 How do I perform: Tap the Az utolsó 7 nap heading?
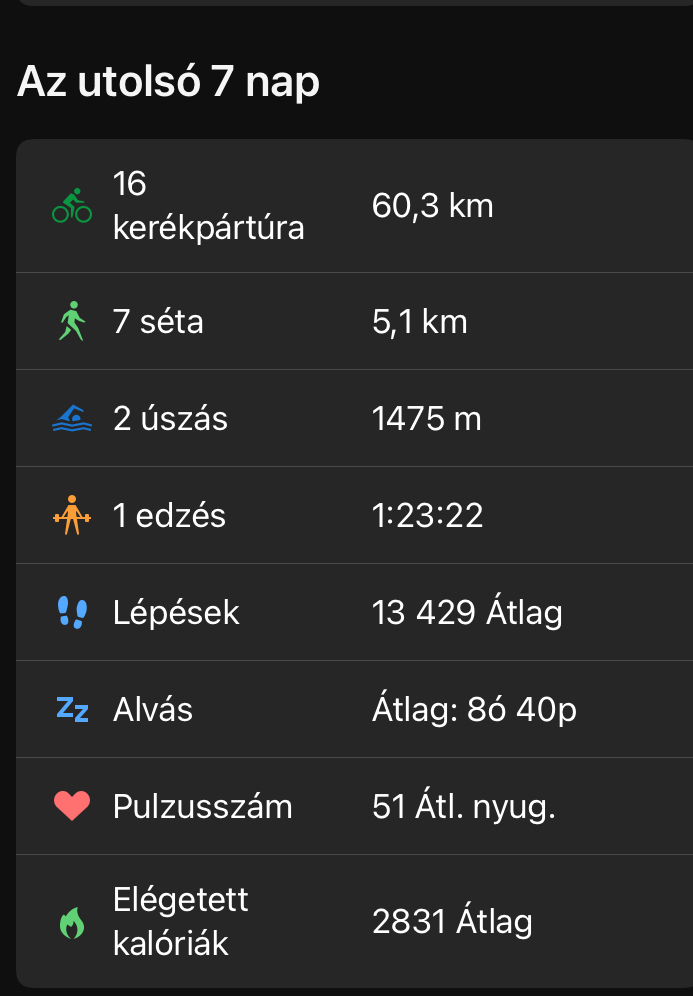[x=168, y=81]
